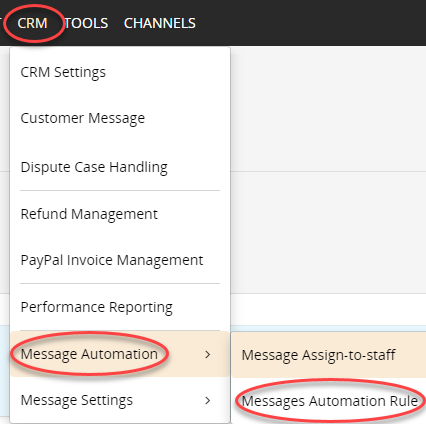Click the blank dark navigation bar right of CHANNELS
The image size is (426, 424).
310,23
